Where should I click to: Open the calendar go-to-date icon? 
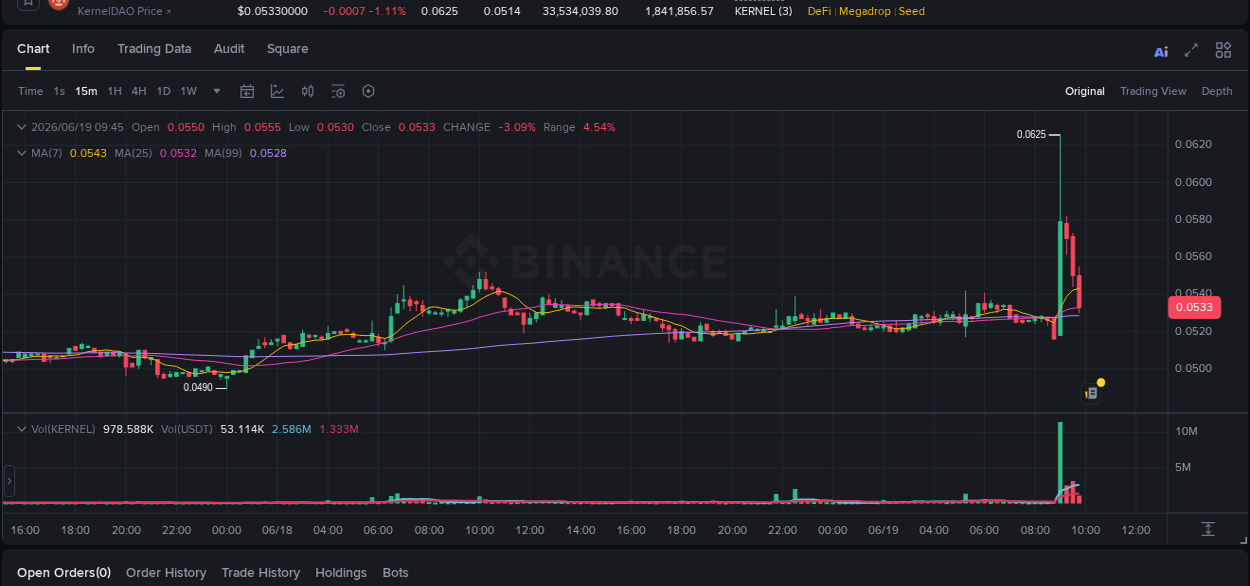click(x=247, y=91)
